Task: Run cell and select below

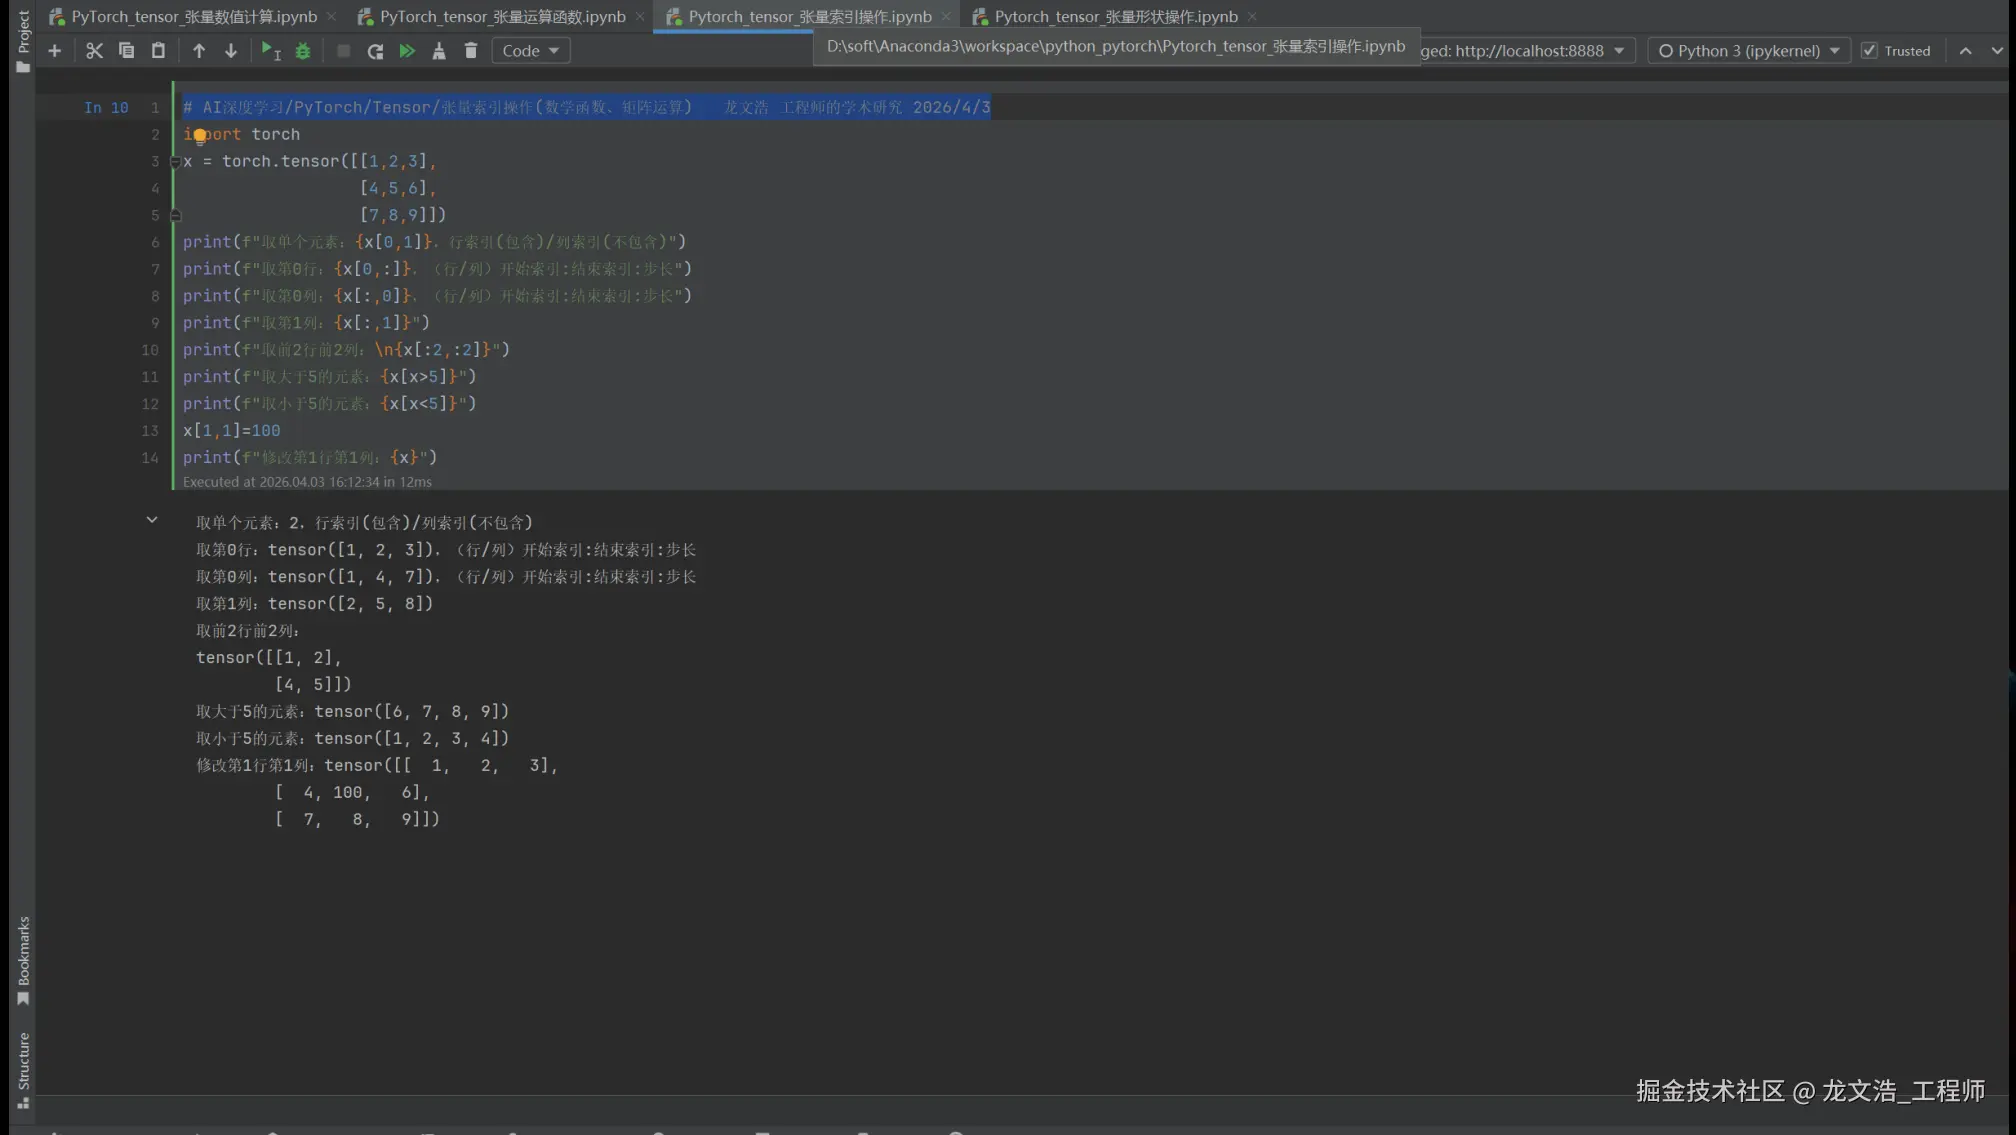Action: click(270, 51)
